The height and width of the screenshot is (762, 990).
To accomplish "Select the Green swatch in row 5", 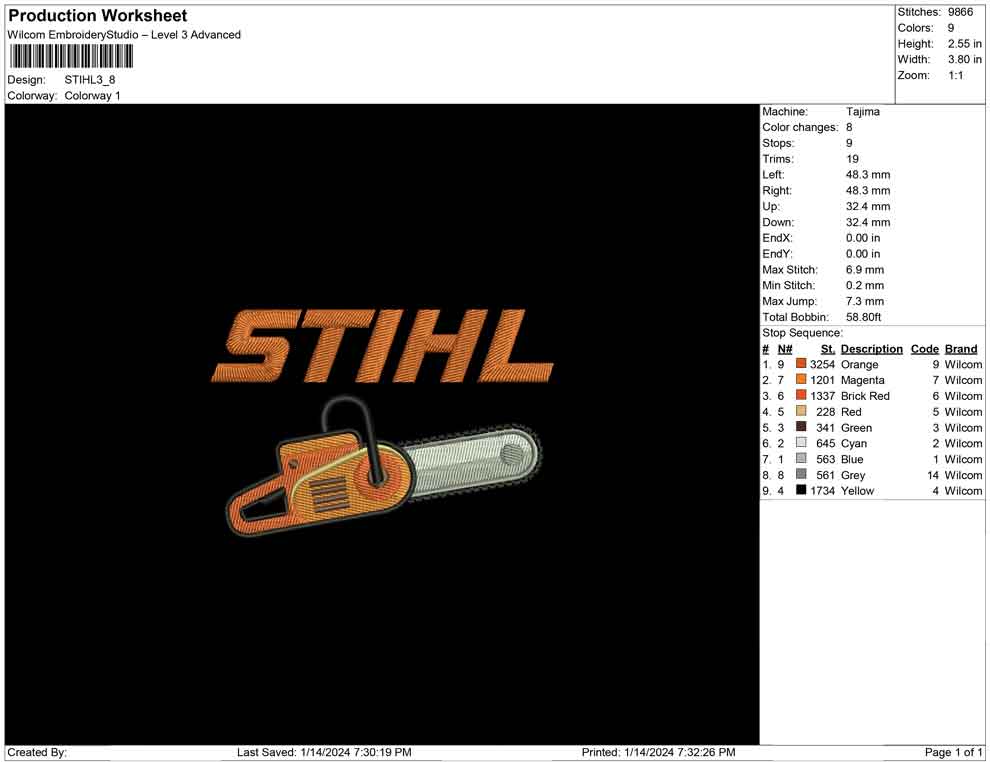I will (801, 427).
